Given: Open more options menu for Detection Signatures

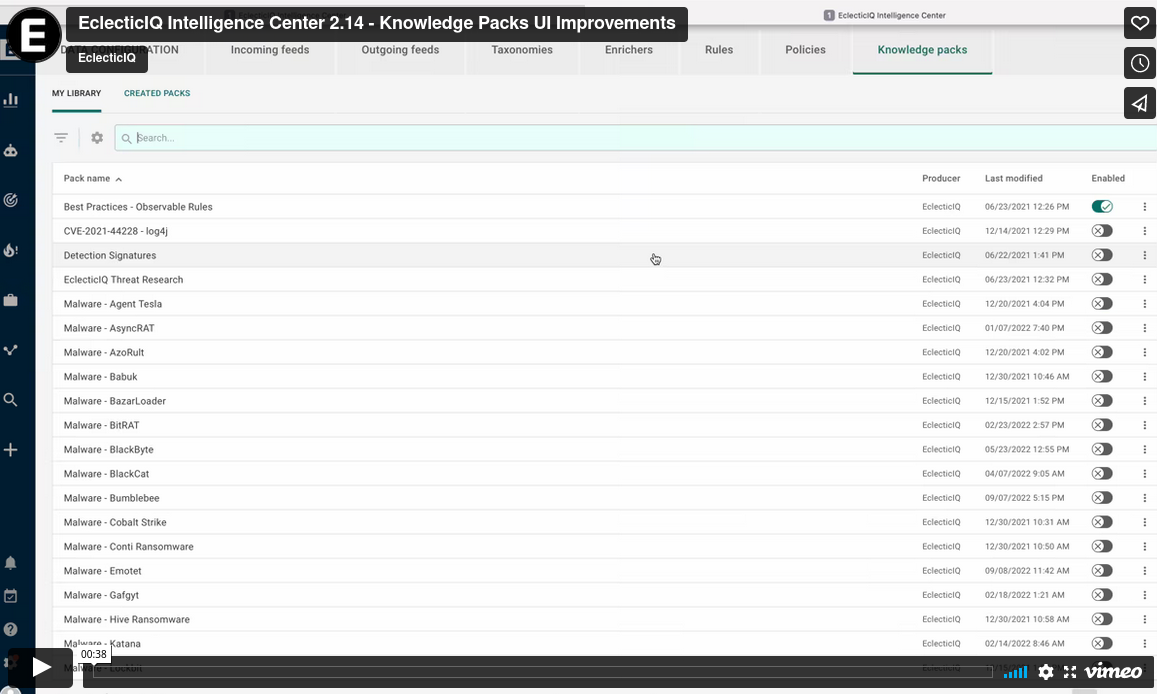Looking at the screenshot, I should 1144,256.
